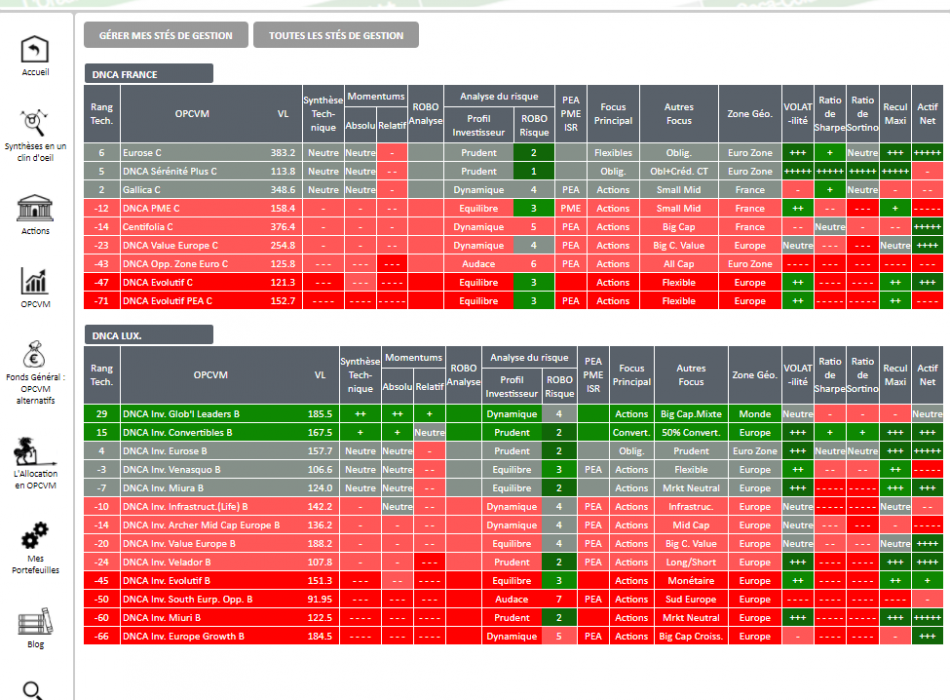Click Big C. Value cell for DNCA Value Europe C
Image resolution: width=950 pixels, height=700 pixels.
pos(679,245)
